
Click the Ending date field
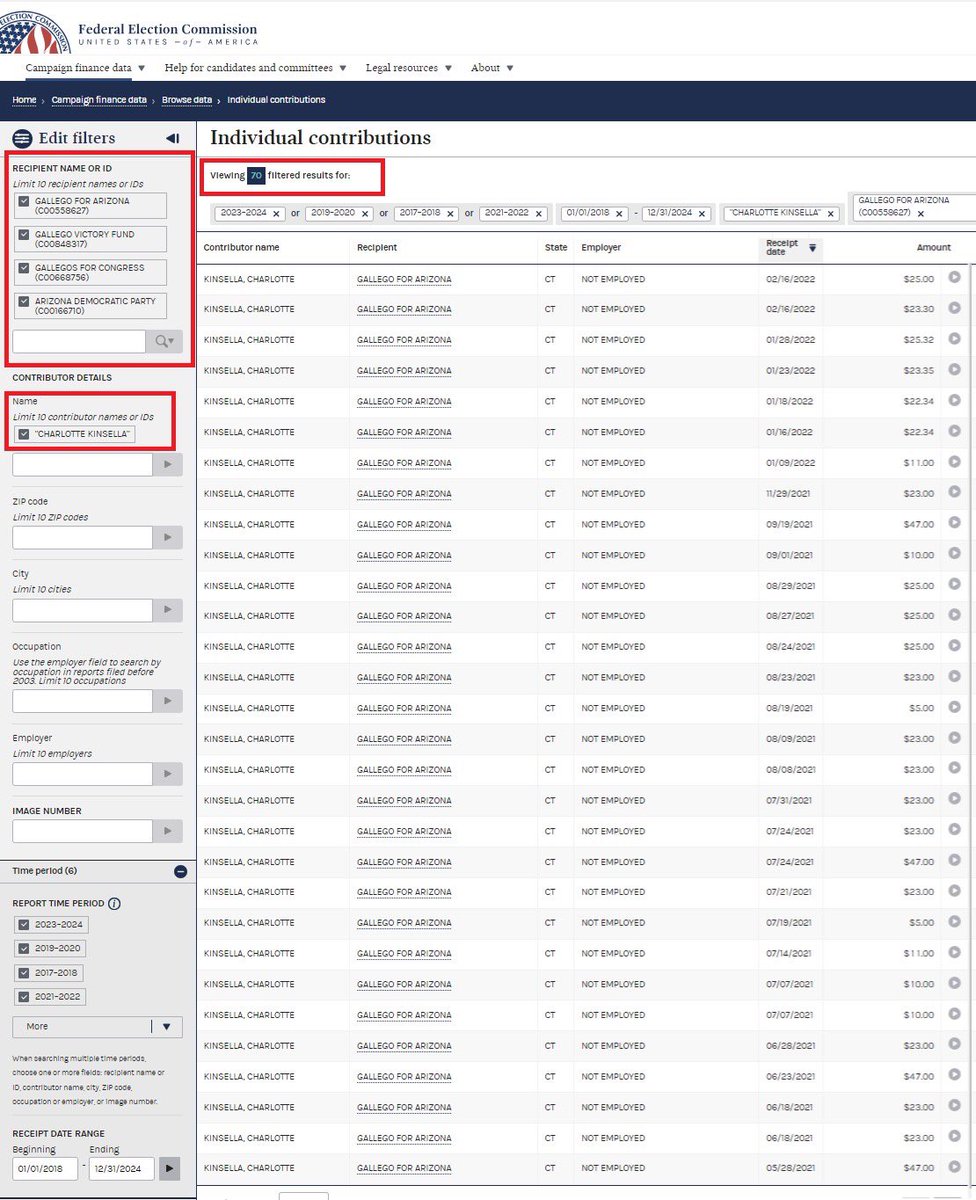pos(122,1168)
